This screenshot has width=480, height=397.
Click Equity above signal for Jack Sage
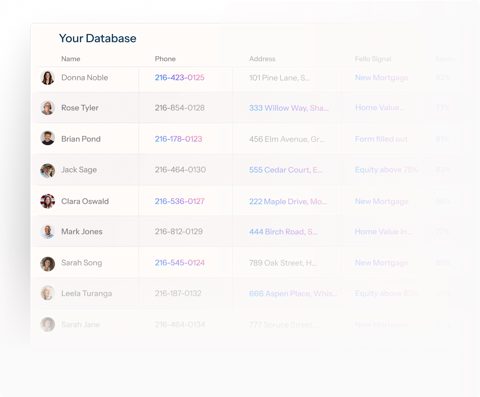click(x=386, y=170)
